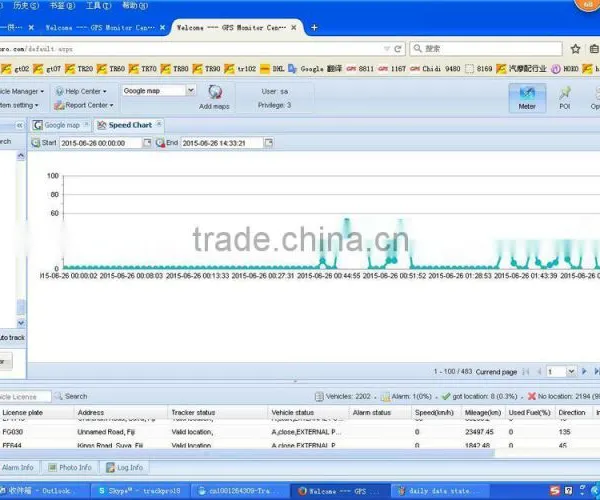Viewport: 600px width, 500px height.
Task: Open the 1167 bookmark
Action: coord(392,69)
